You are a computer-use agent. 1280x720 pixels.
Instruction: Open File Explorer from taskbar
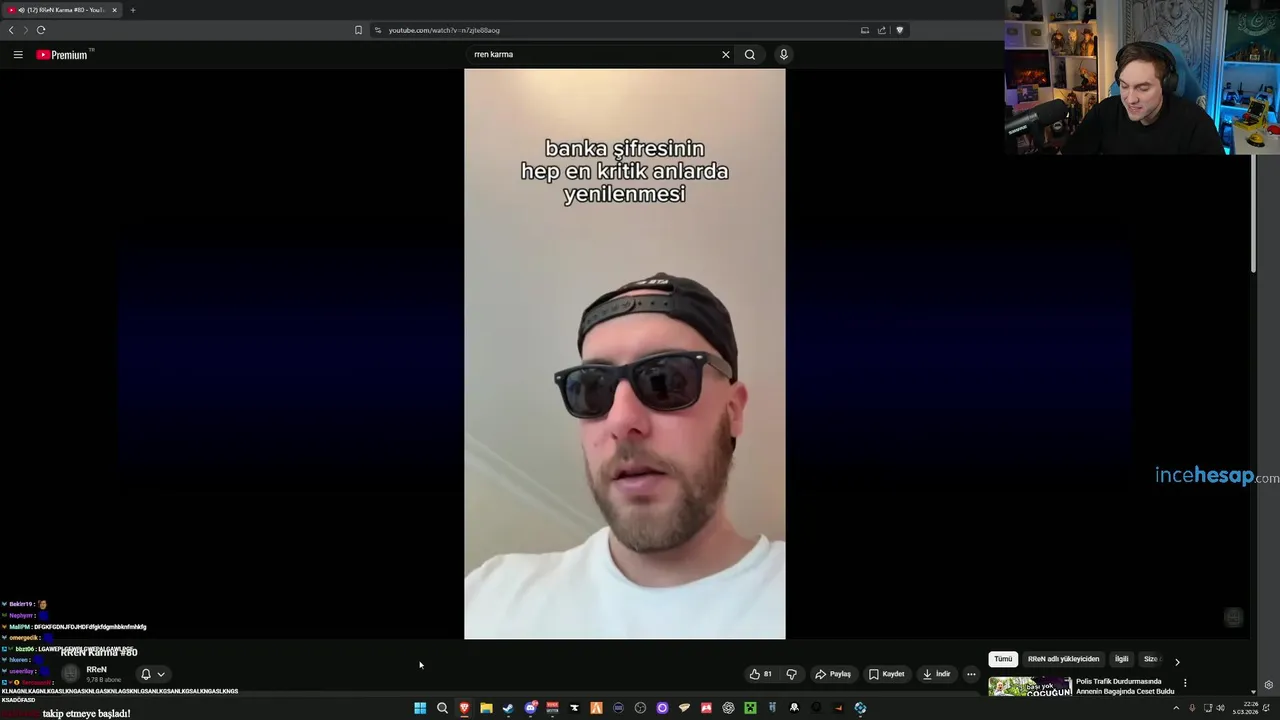(x=486, y=708)
